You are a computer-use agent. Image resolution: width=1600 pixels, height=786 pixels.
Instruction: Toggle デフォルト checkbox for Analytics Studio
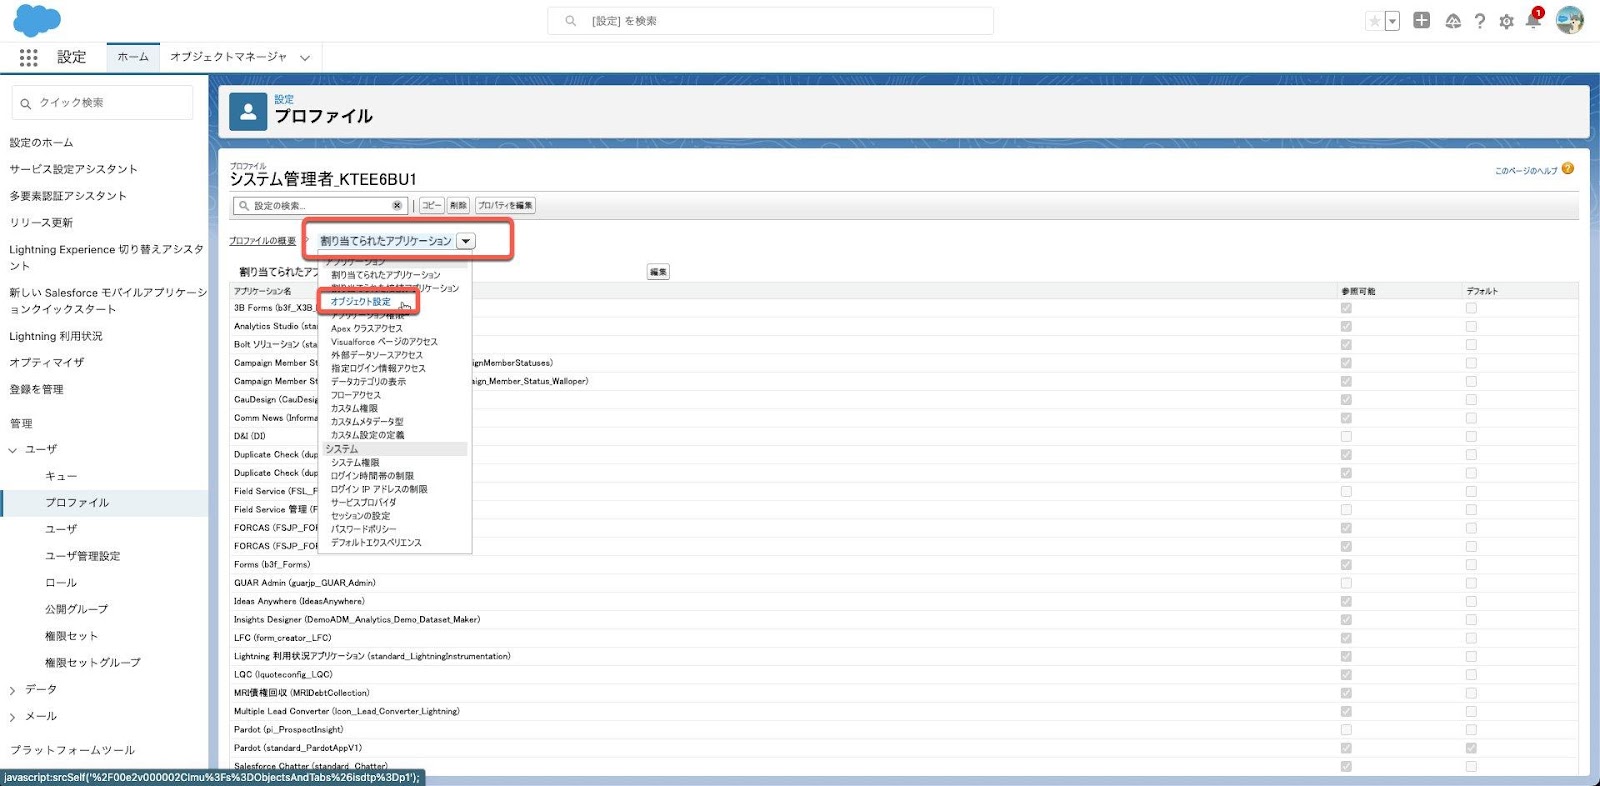pyautogui.click(x=1471, y=326)
